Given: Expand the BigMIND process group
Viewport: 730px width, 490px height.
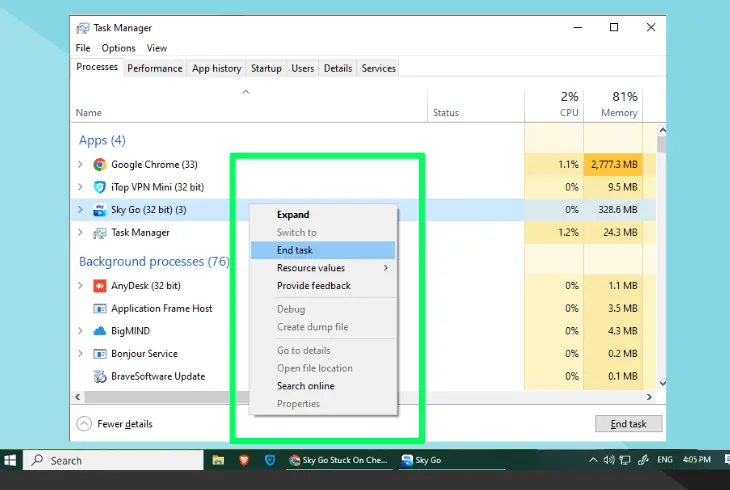Looking at the screenshot, I should click(80, 331).
